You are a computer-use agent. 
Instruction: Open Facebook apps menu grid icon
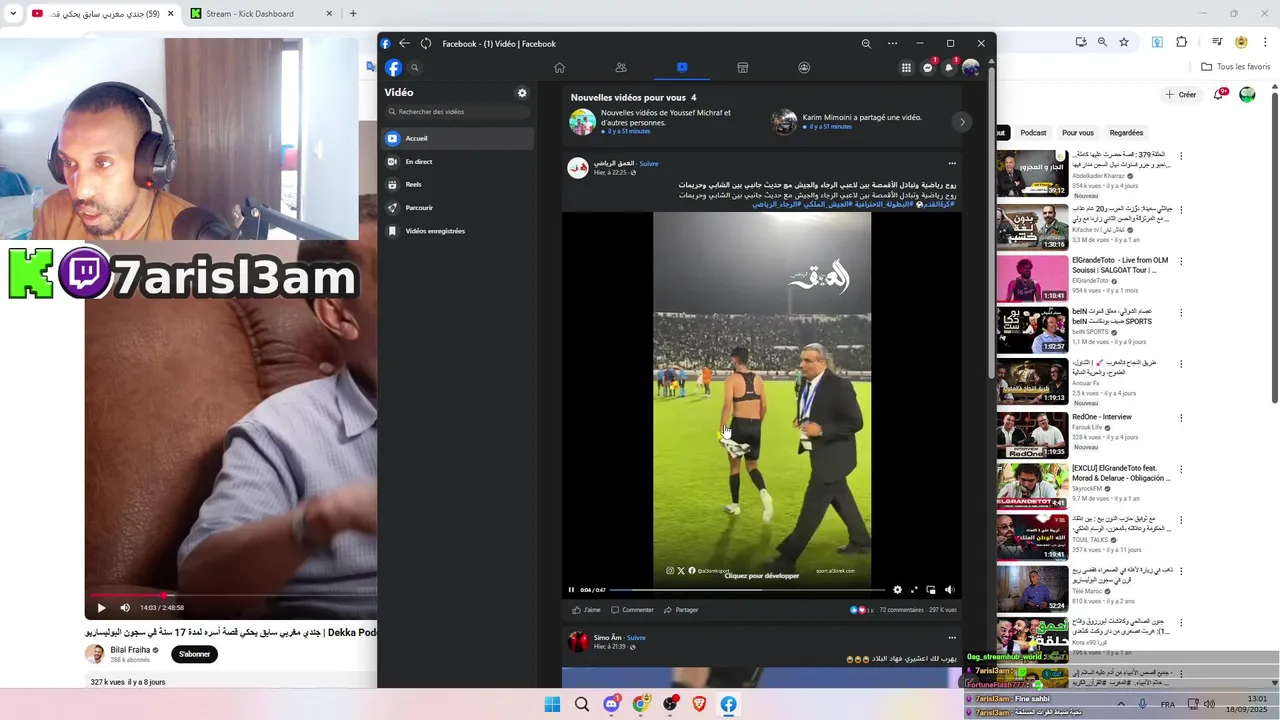coord(906,68)
